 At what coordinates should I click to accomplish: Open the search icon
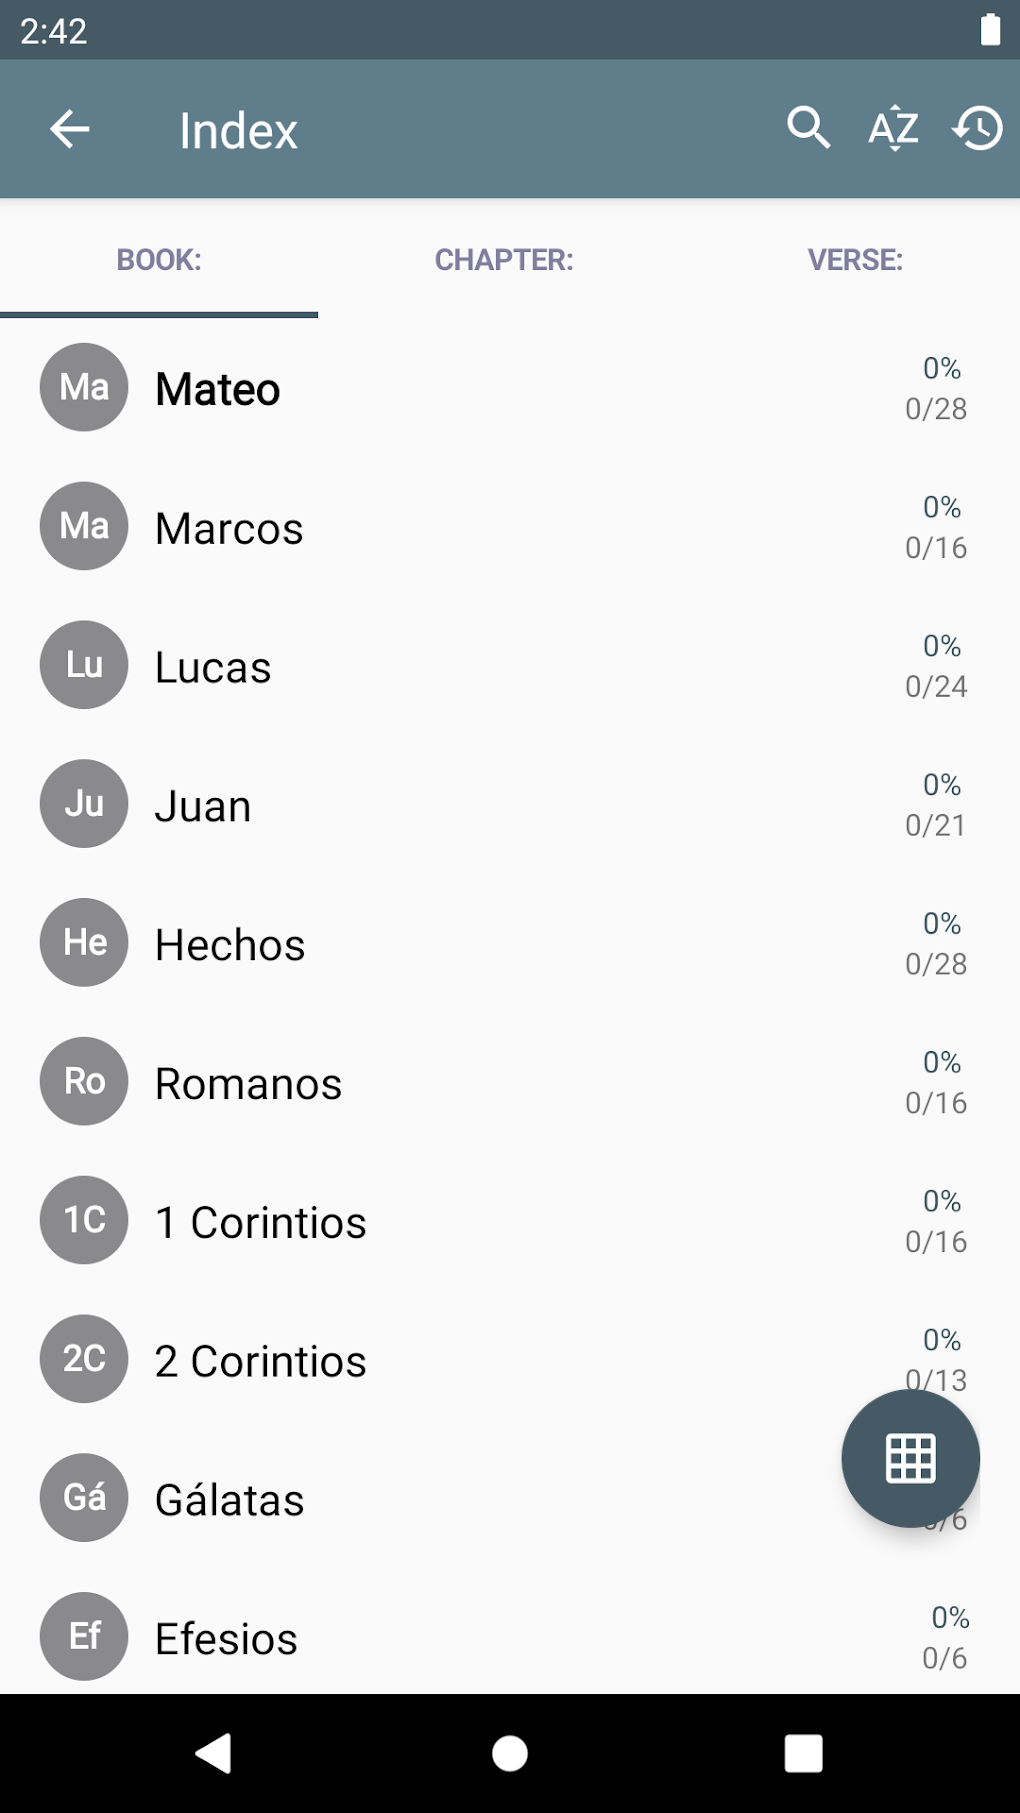pyautogui.click(x=808, y=128)
